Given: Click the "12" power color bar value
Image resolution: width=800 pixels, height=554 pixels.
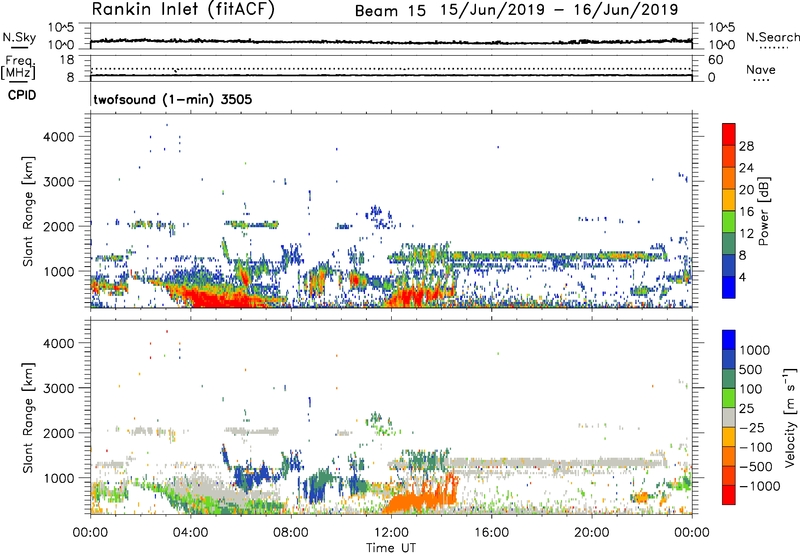Looking at the screenshot, I should 746,234.
